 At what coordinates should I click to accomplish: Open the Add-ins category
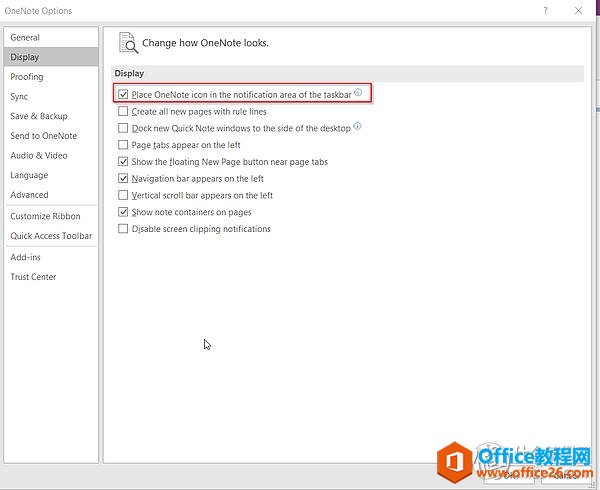pos(51,257)
